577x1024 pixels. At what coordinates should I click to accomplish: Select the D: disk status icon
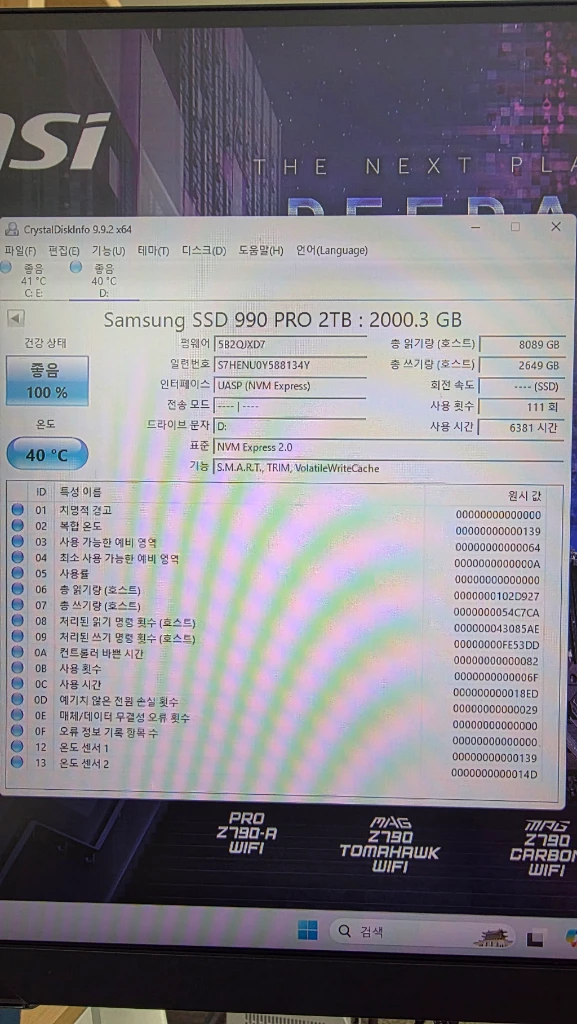pos(76,267)
